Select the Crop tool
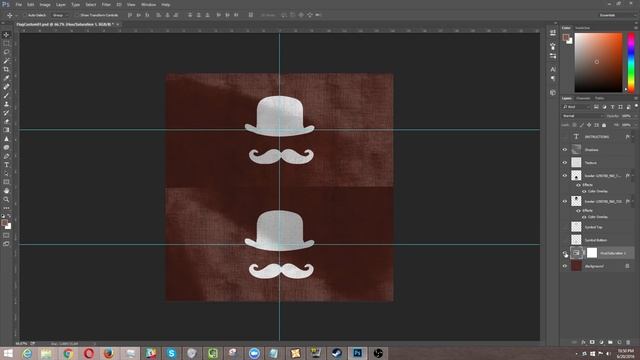 coord(6,69)
